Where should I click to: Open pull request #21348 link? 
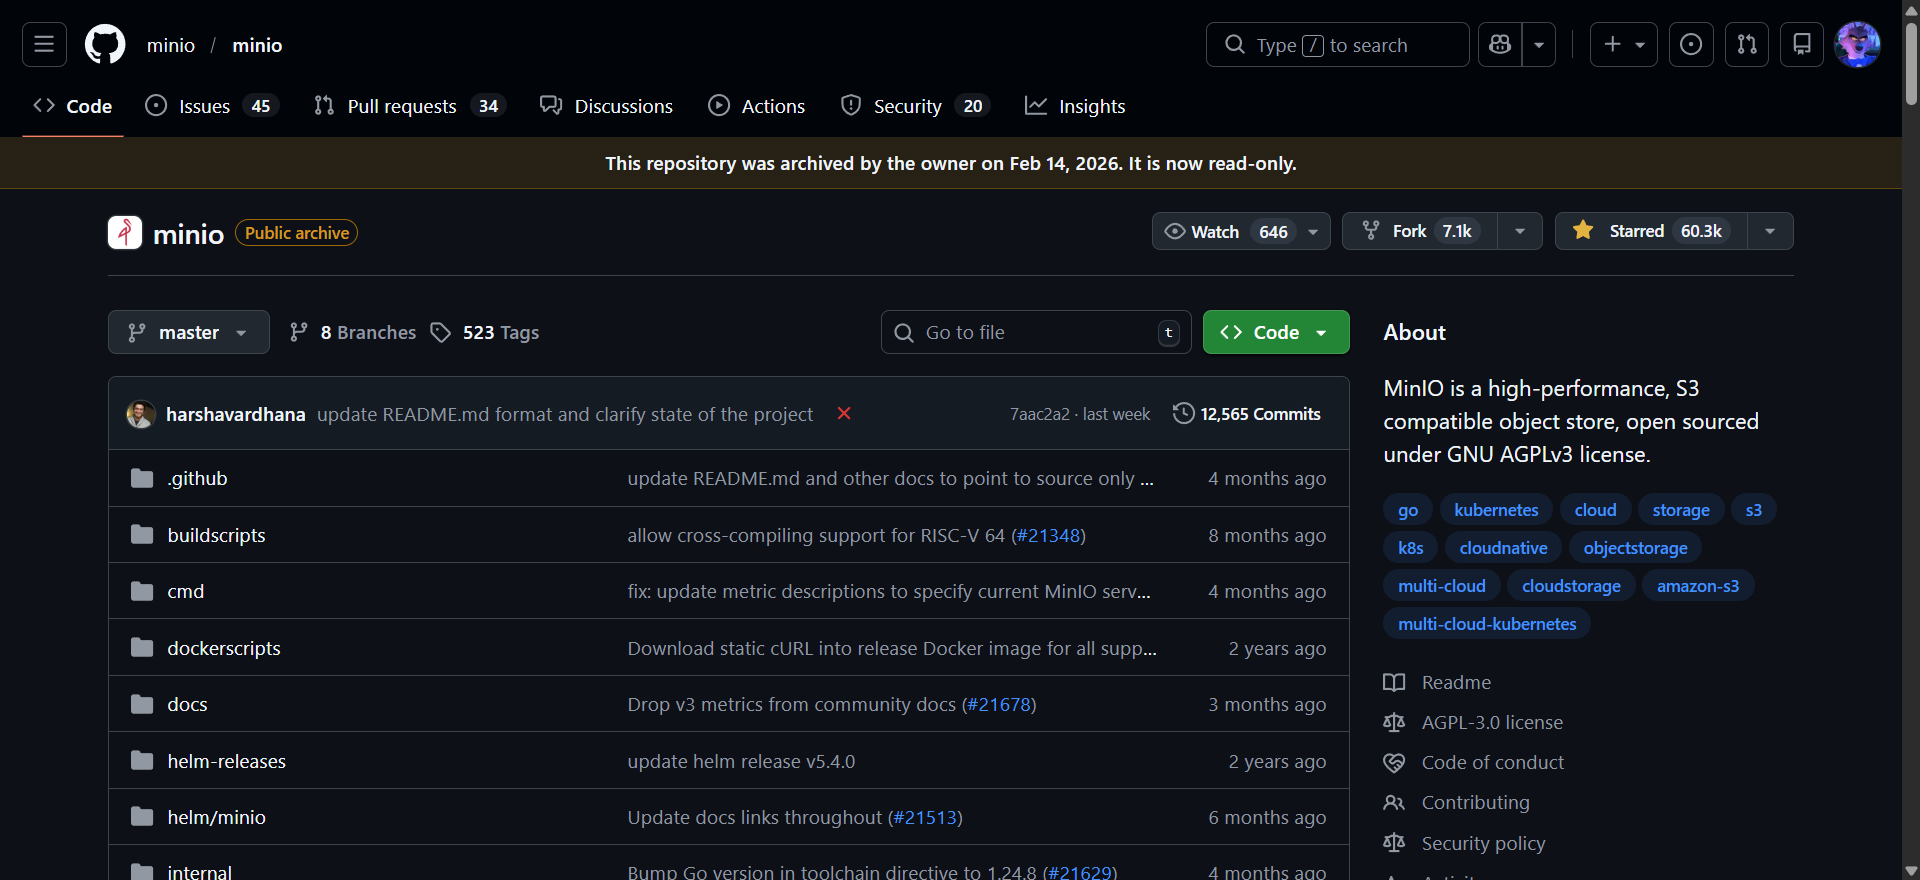[x=1049, y=536]
